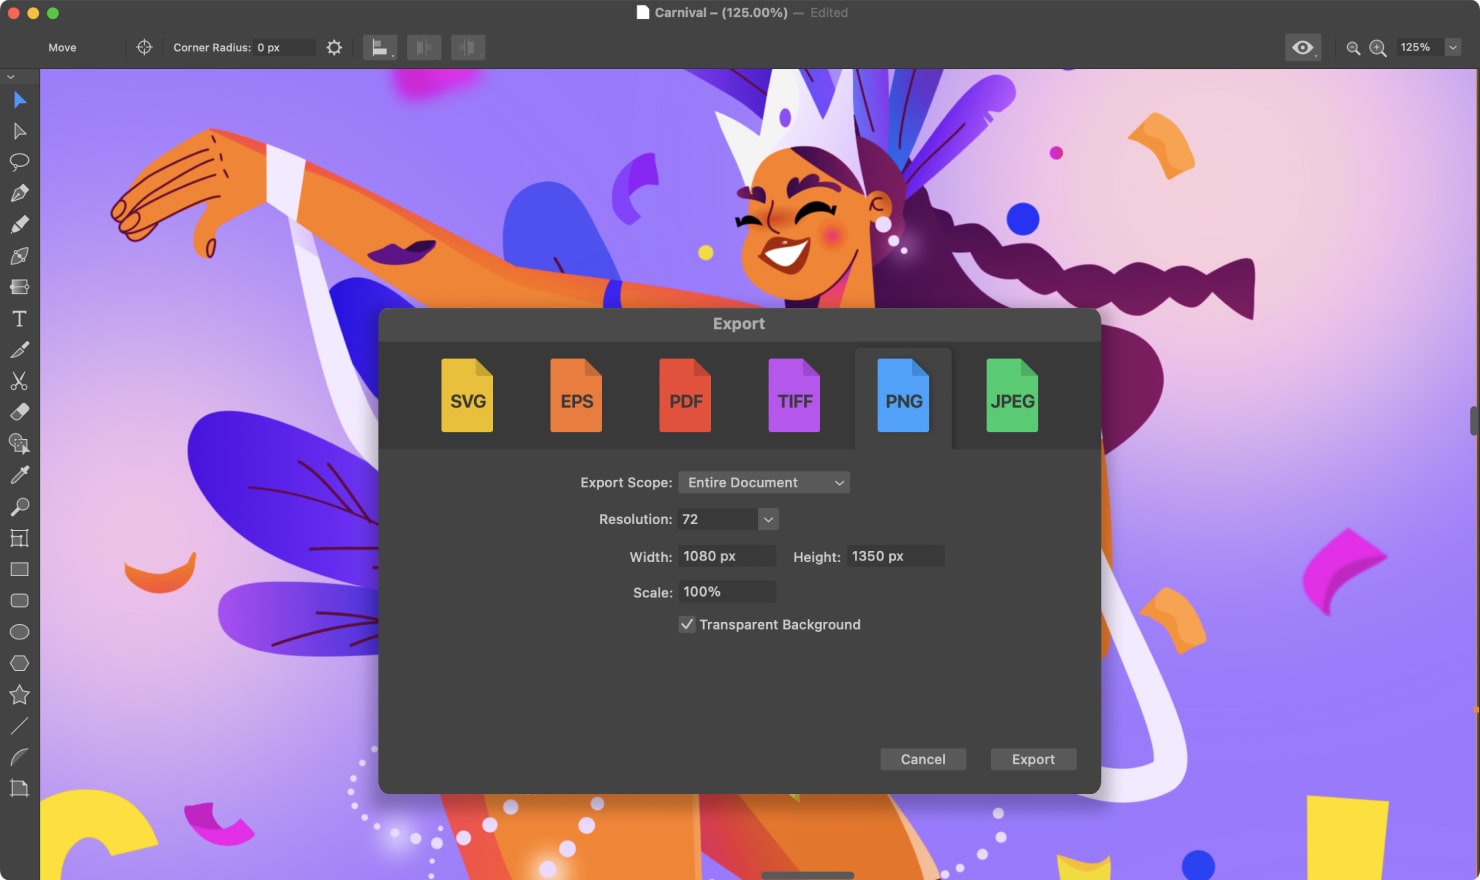The height and width of the screenshot is (880, 1480).
Task: Click the Scale field showing 100%
Action: tap(727, 592)
